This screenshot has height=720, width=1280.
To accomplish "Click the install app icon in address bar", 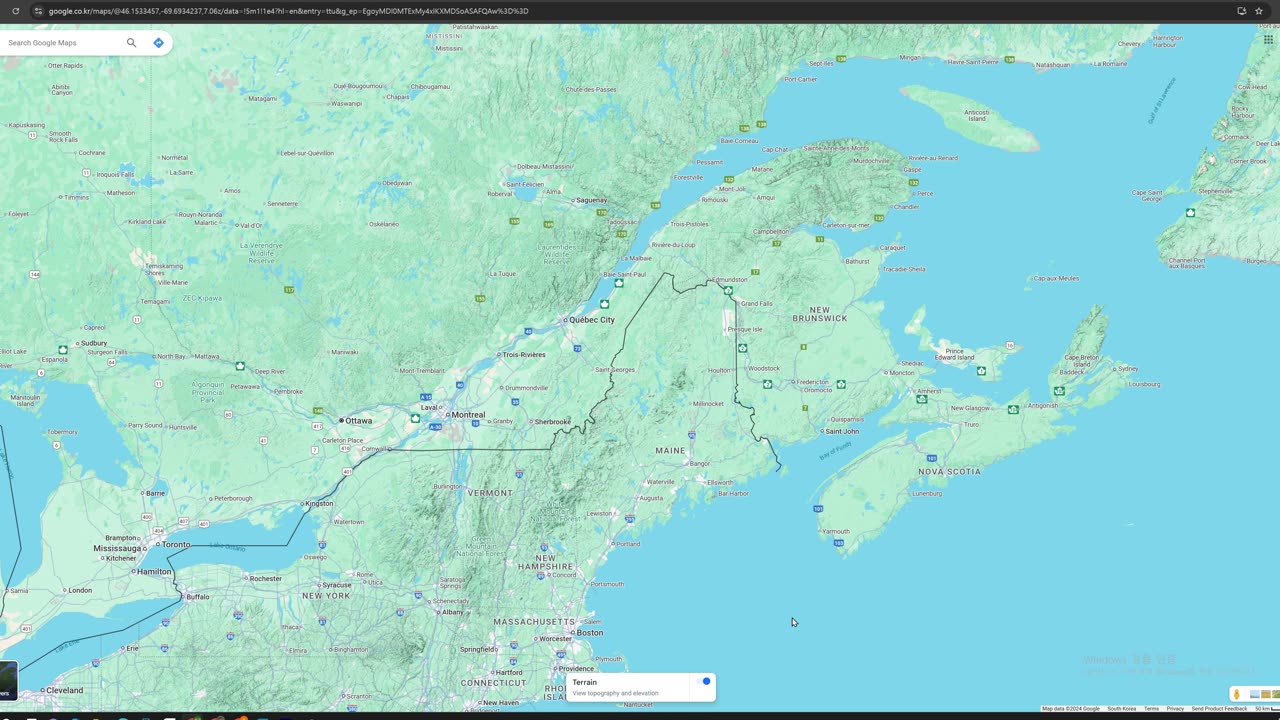I will tap(1241, 11).
